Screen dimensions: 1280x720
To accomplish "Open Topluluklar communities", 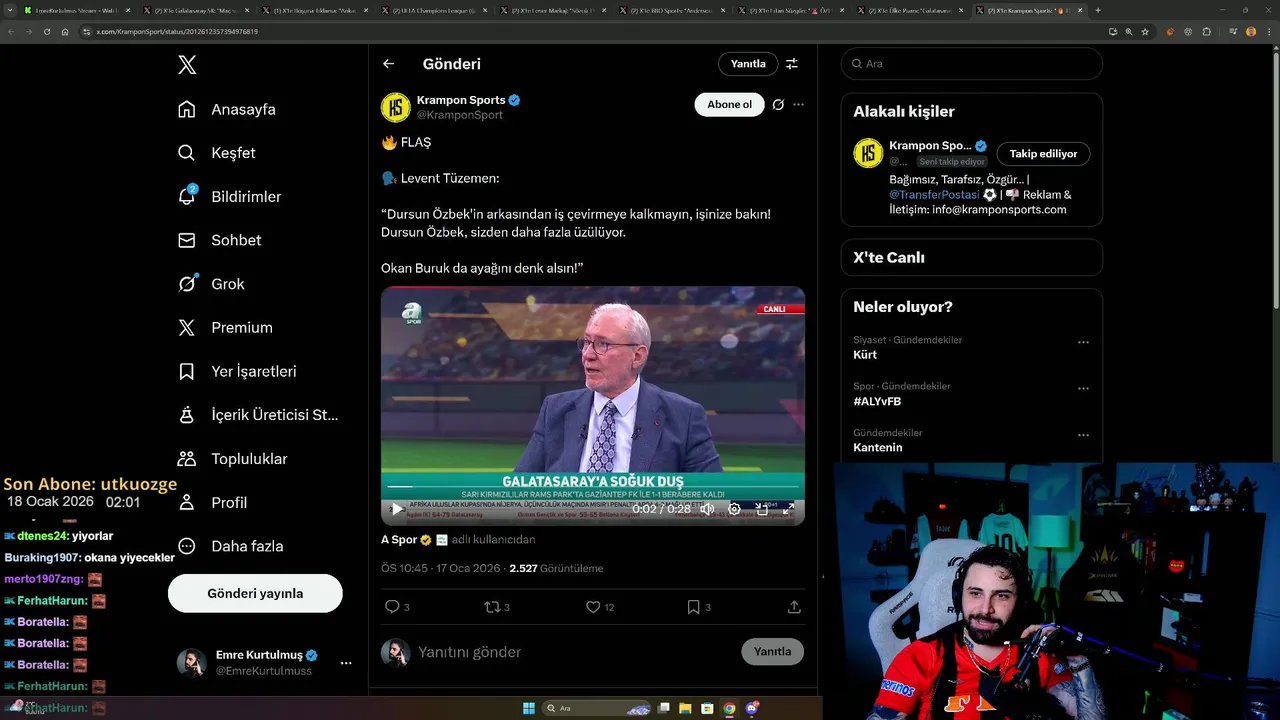I will tap(232, 459).
